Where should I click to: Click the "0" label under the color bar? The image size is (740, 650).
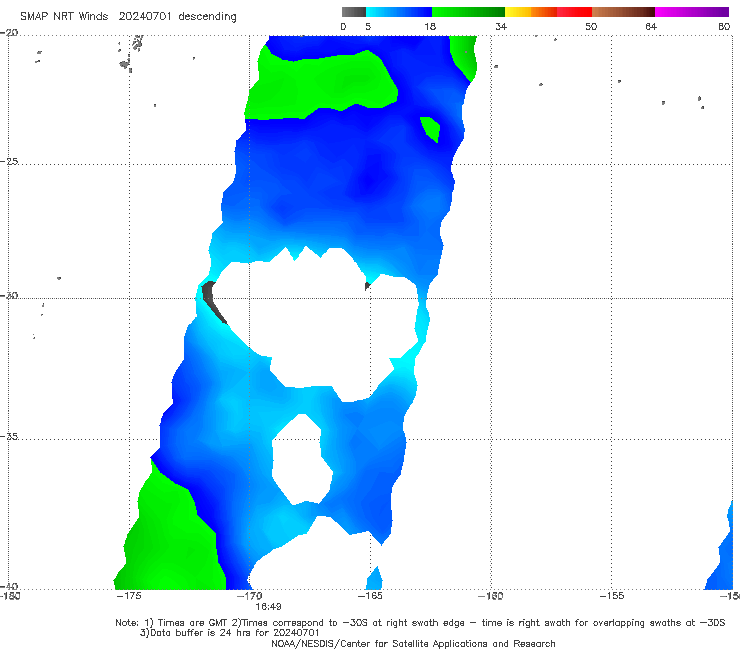pyautogui.click(x=343, y=27)
